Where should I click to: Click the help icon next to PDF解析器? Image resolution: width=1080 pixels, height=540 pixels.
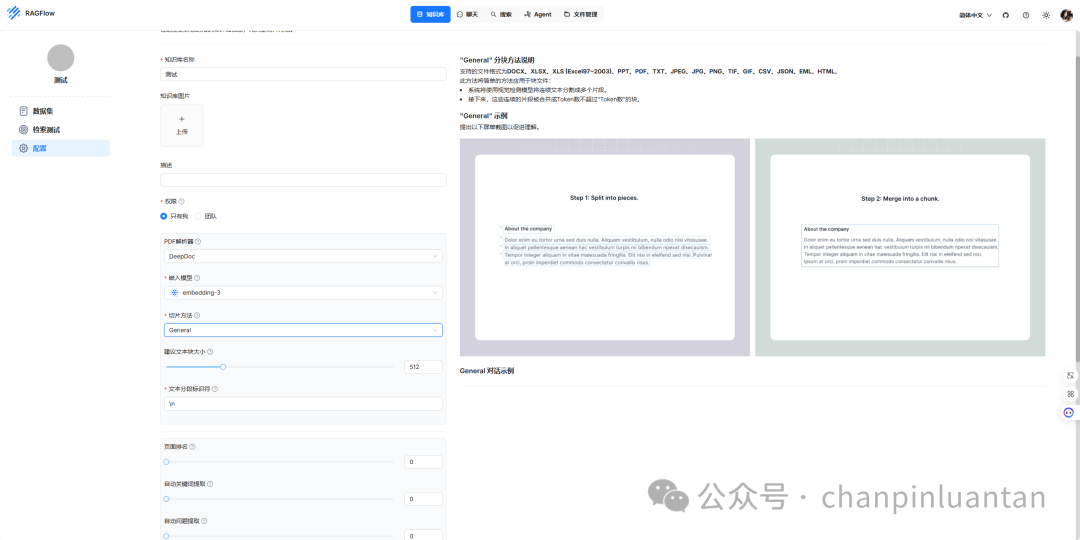(x=198, y=242)
